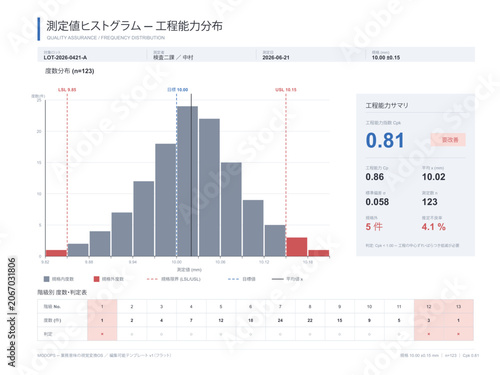500x375 pixels.
Task: Click the x-axis tick label 10.06
Action: click(220, 262)
